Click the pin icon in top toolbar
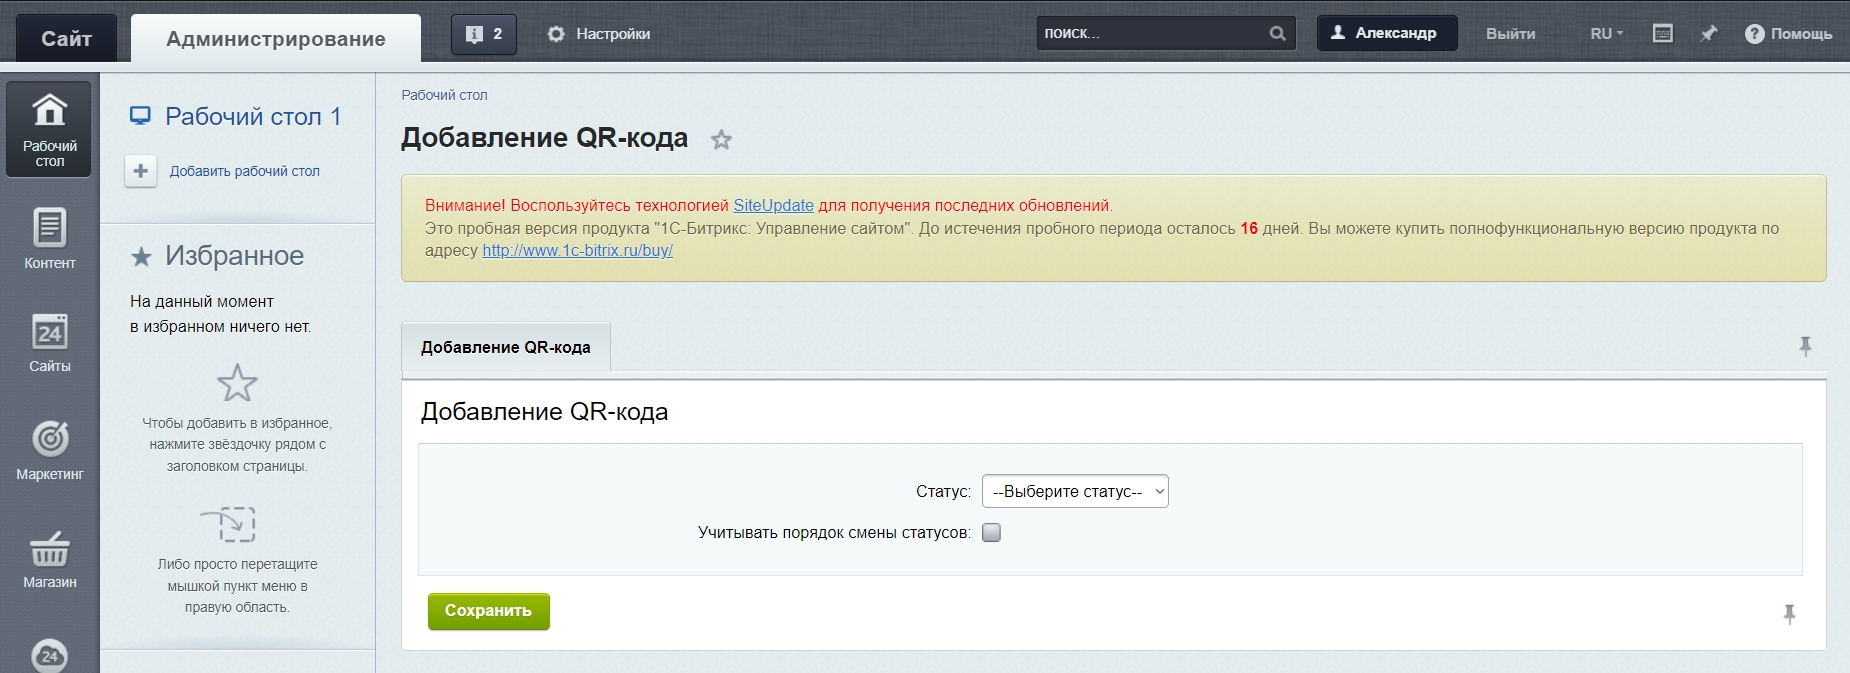The height and width of the screenshot is (673, 1850). pyautogui.click(x=1709, y=34)
